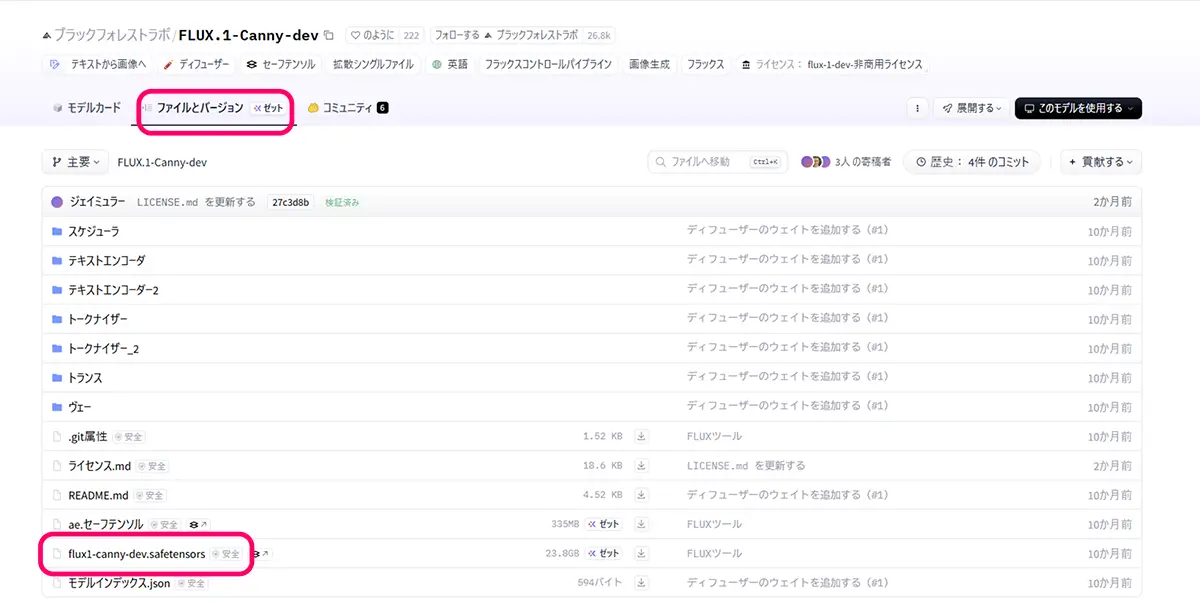
Task: Open 歴史: 4件のコミット history
Action: (972, 162)
